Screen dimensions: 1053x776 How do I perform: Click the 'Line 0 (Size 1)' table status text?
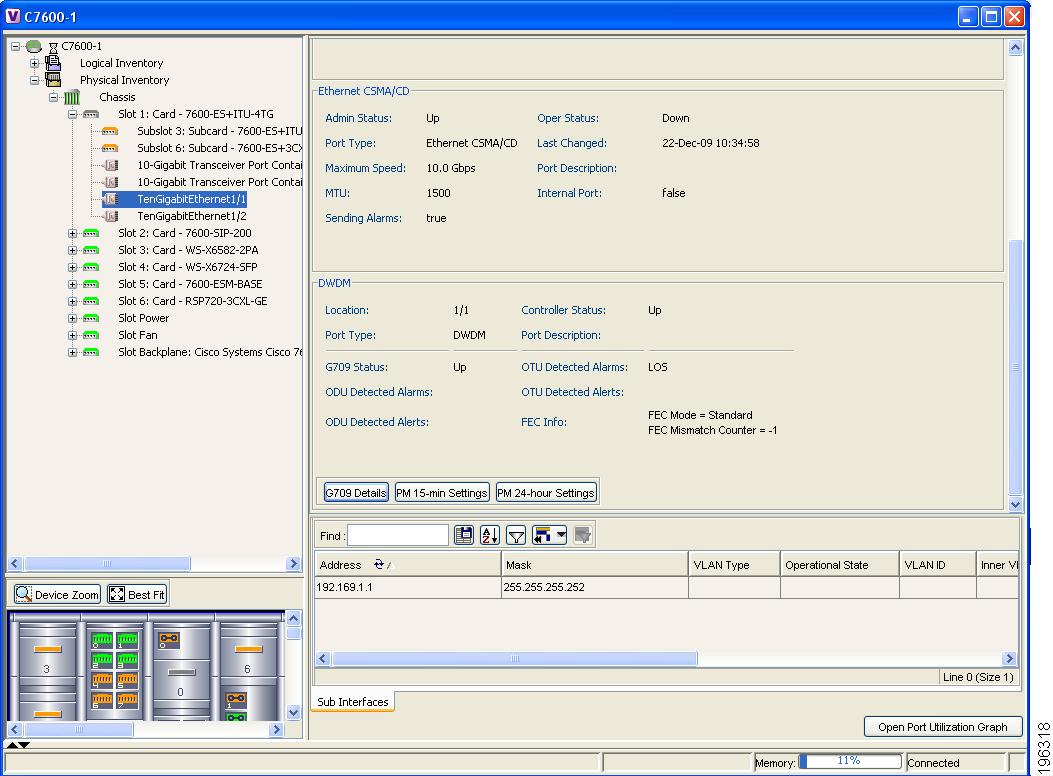point(978,677)
